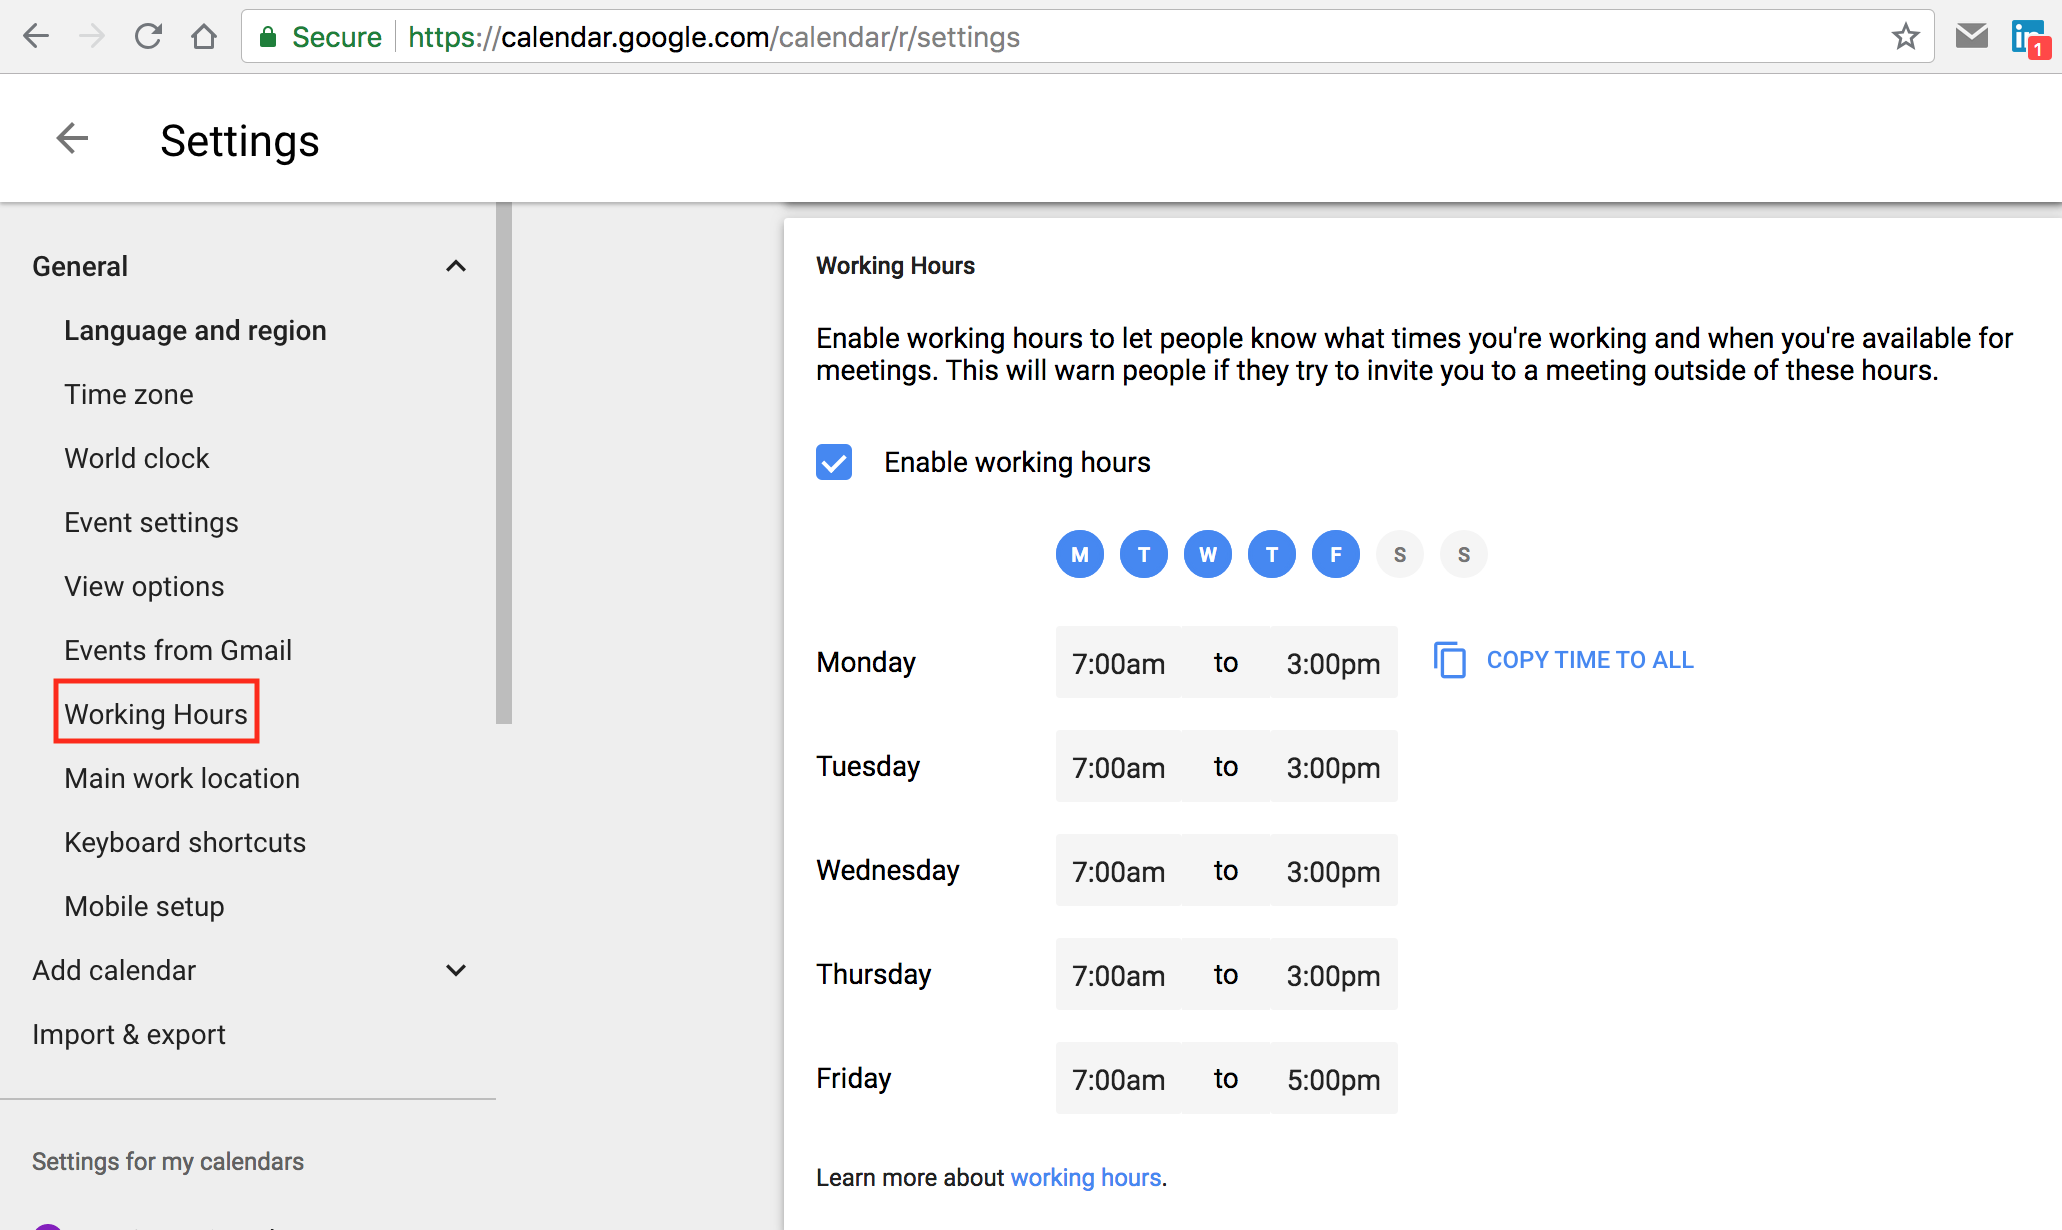
Task: Deselect Wednesday from working days
Action: click(1207, 554)
